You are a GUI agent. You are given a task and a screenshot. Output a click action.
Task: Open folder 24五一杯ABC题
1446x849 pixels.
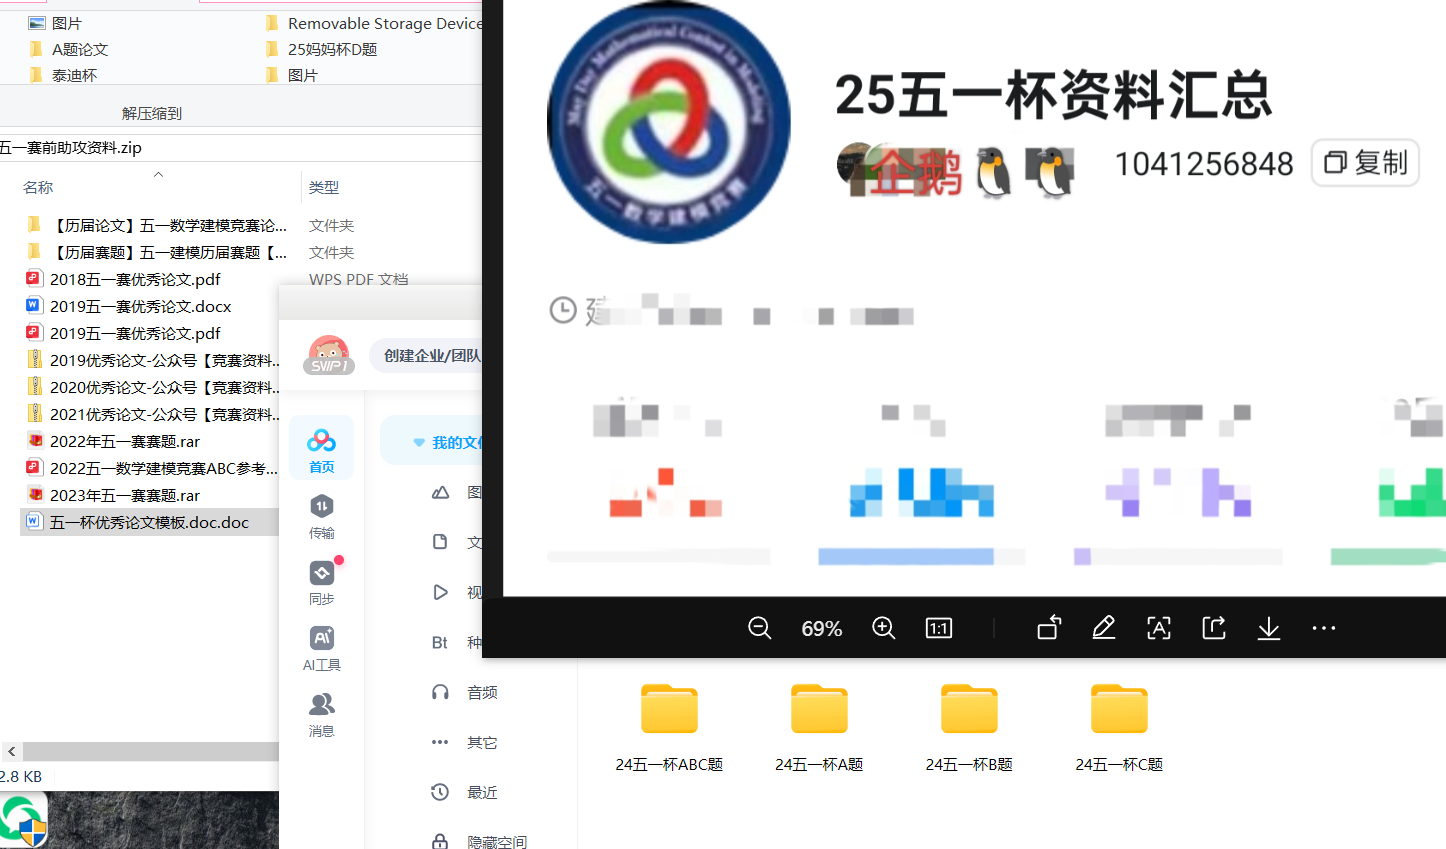[669, 727]
